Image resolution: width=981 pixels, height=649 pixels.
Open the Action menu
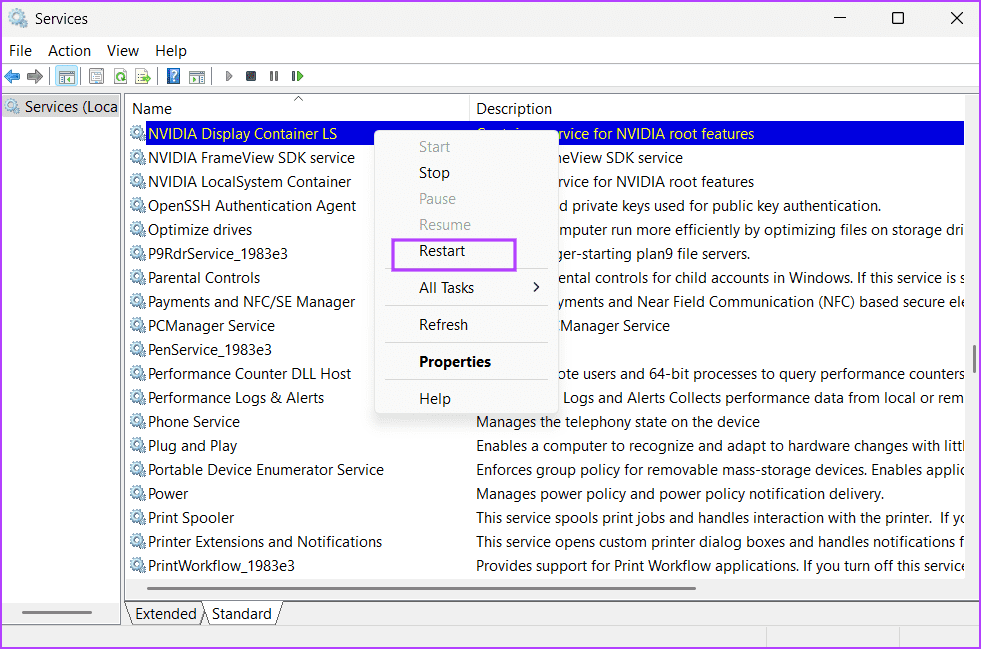coord(69,51)
